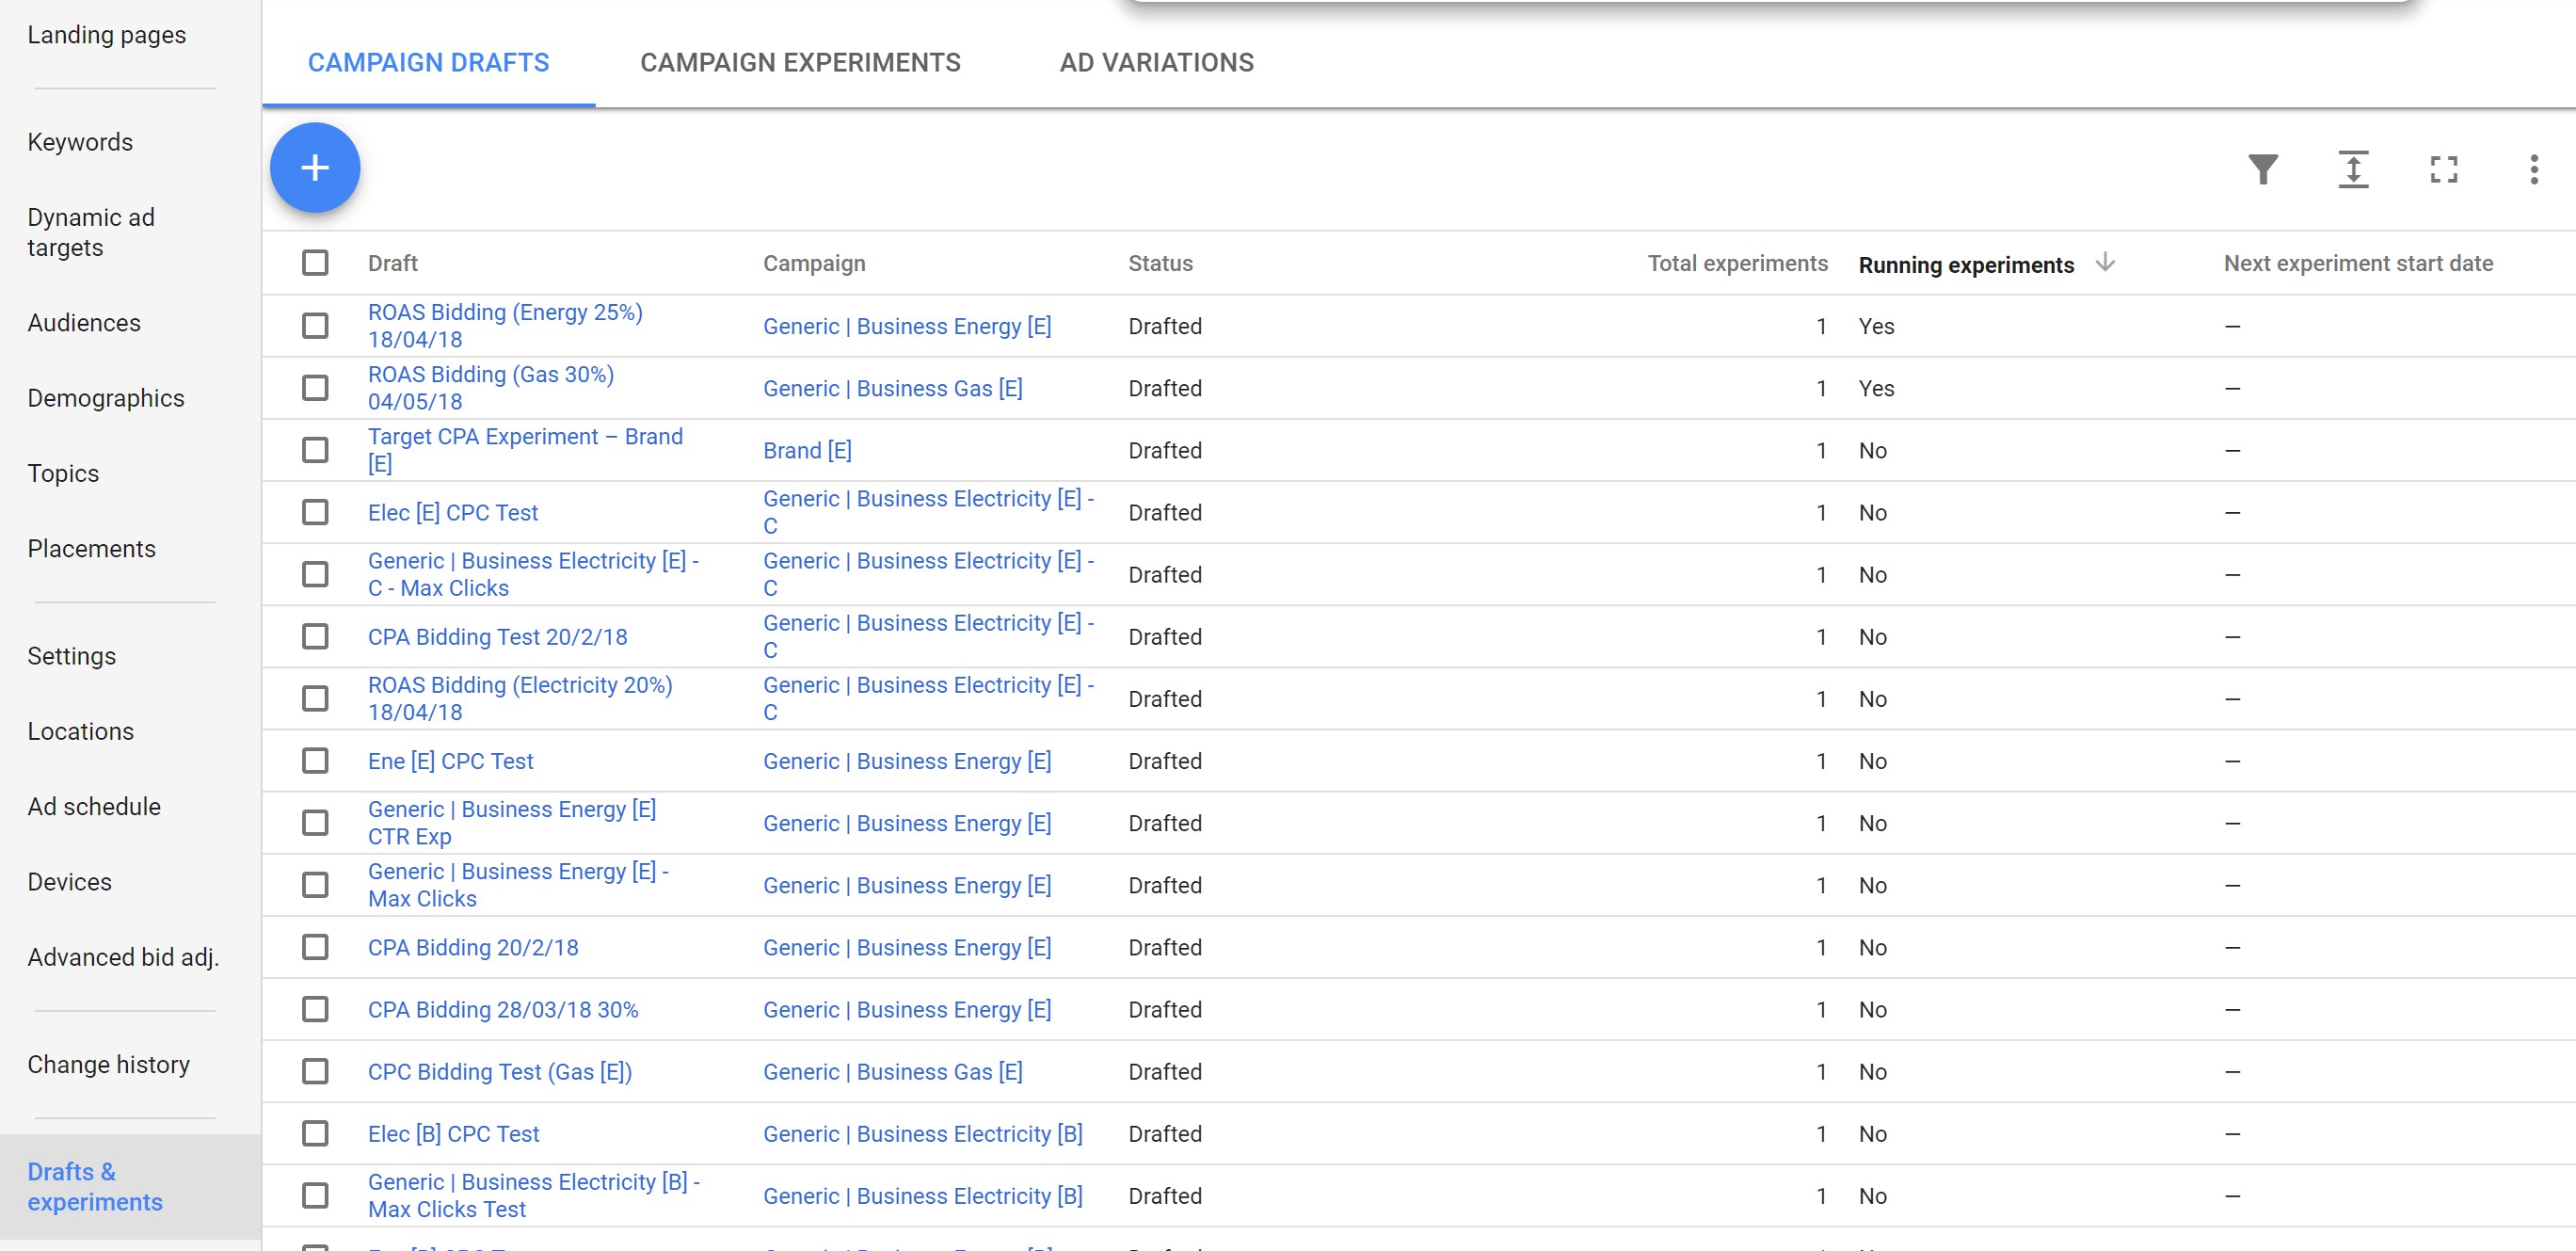The height and width of the screenshot is (1251, 2576).
Task: Open Advanced bid adj. page
Action: click(123, 957)
